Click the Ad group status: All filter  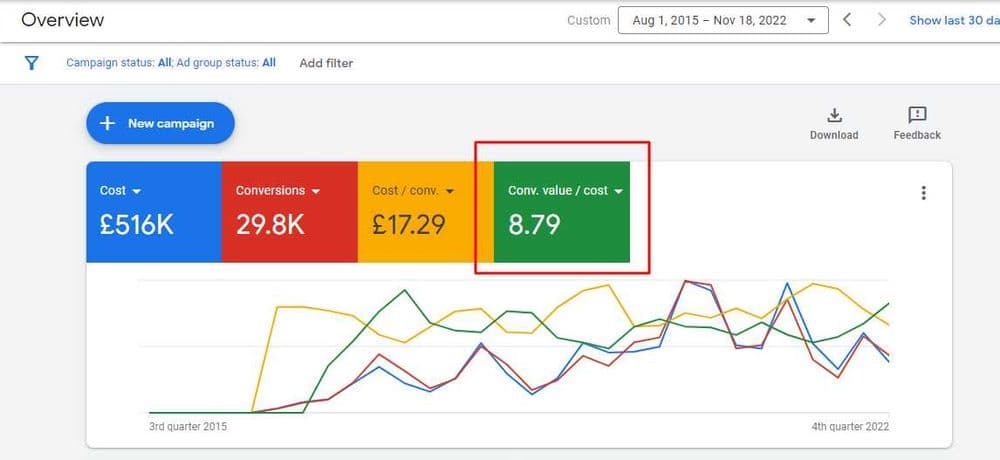pos(226,63)
